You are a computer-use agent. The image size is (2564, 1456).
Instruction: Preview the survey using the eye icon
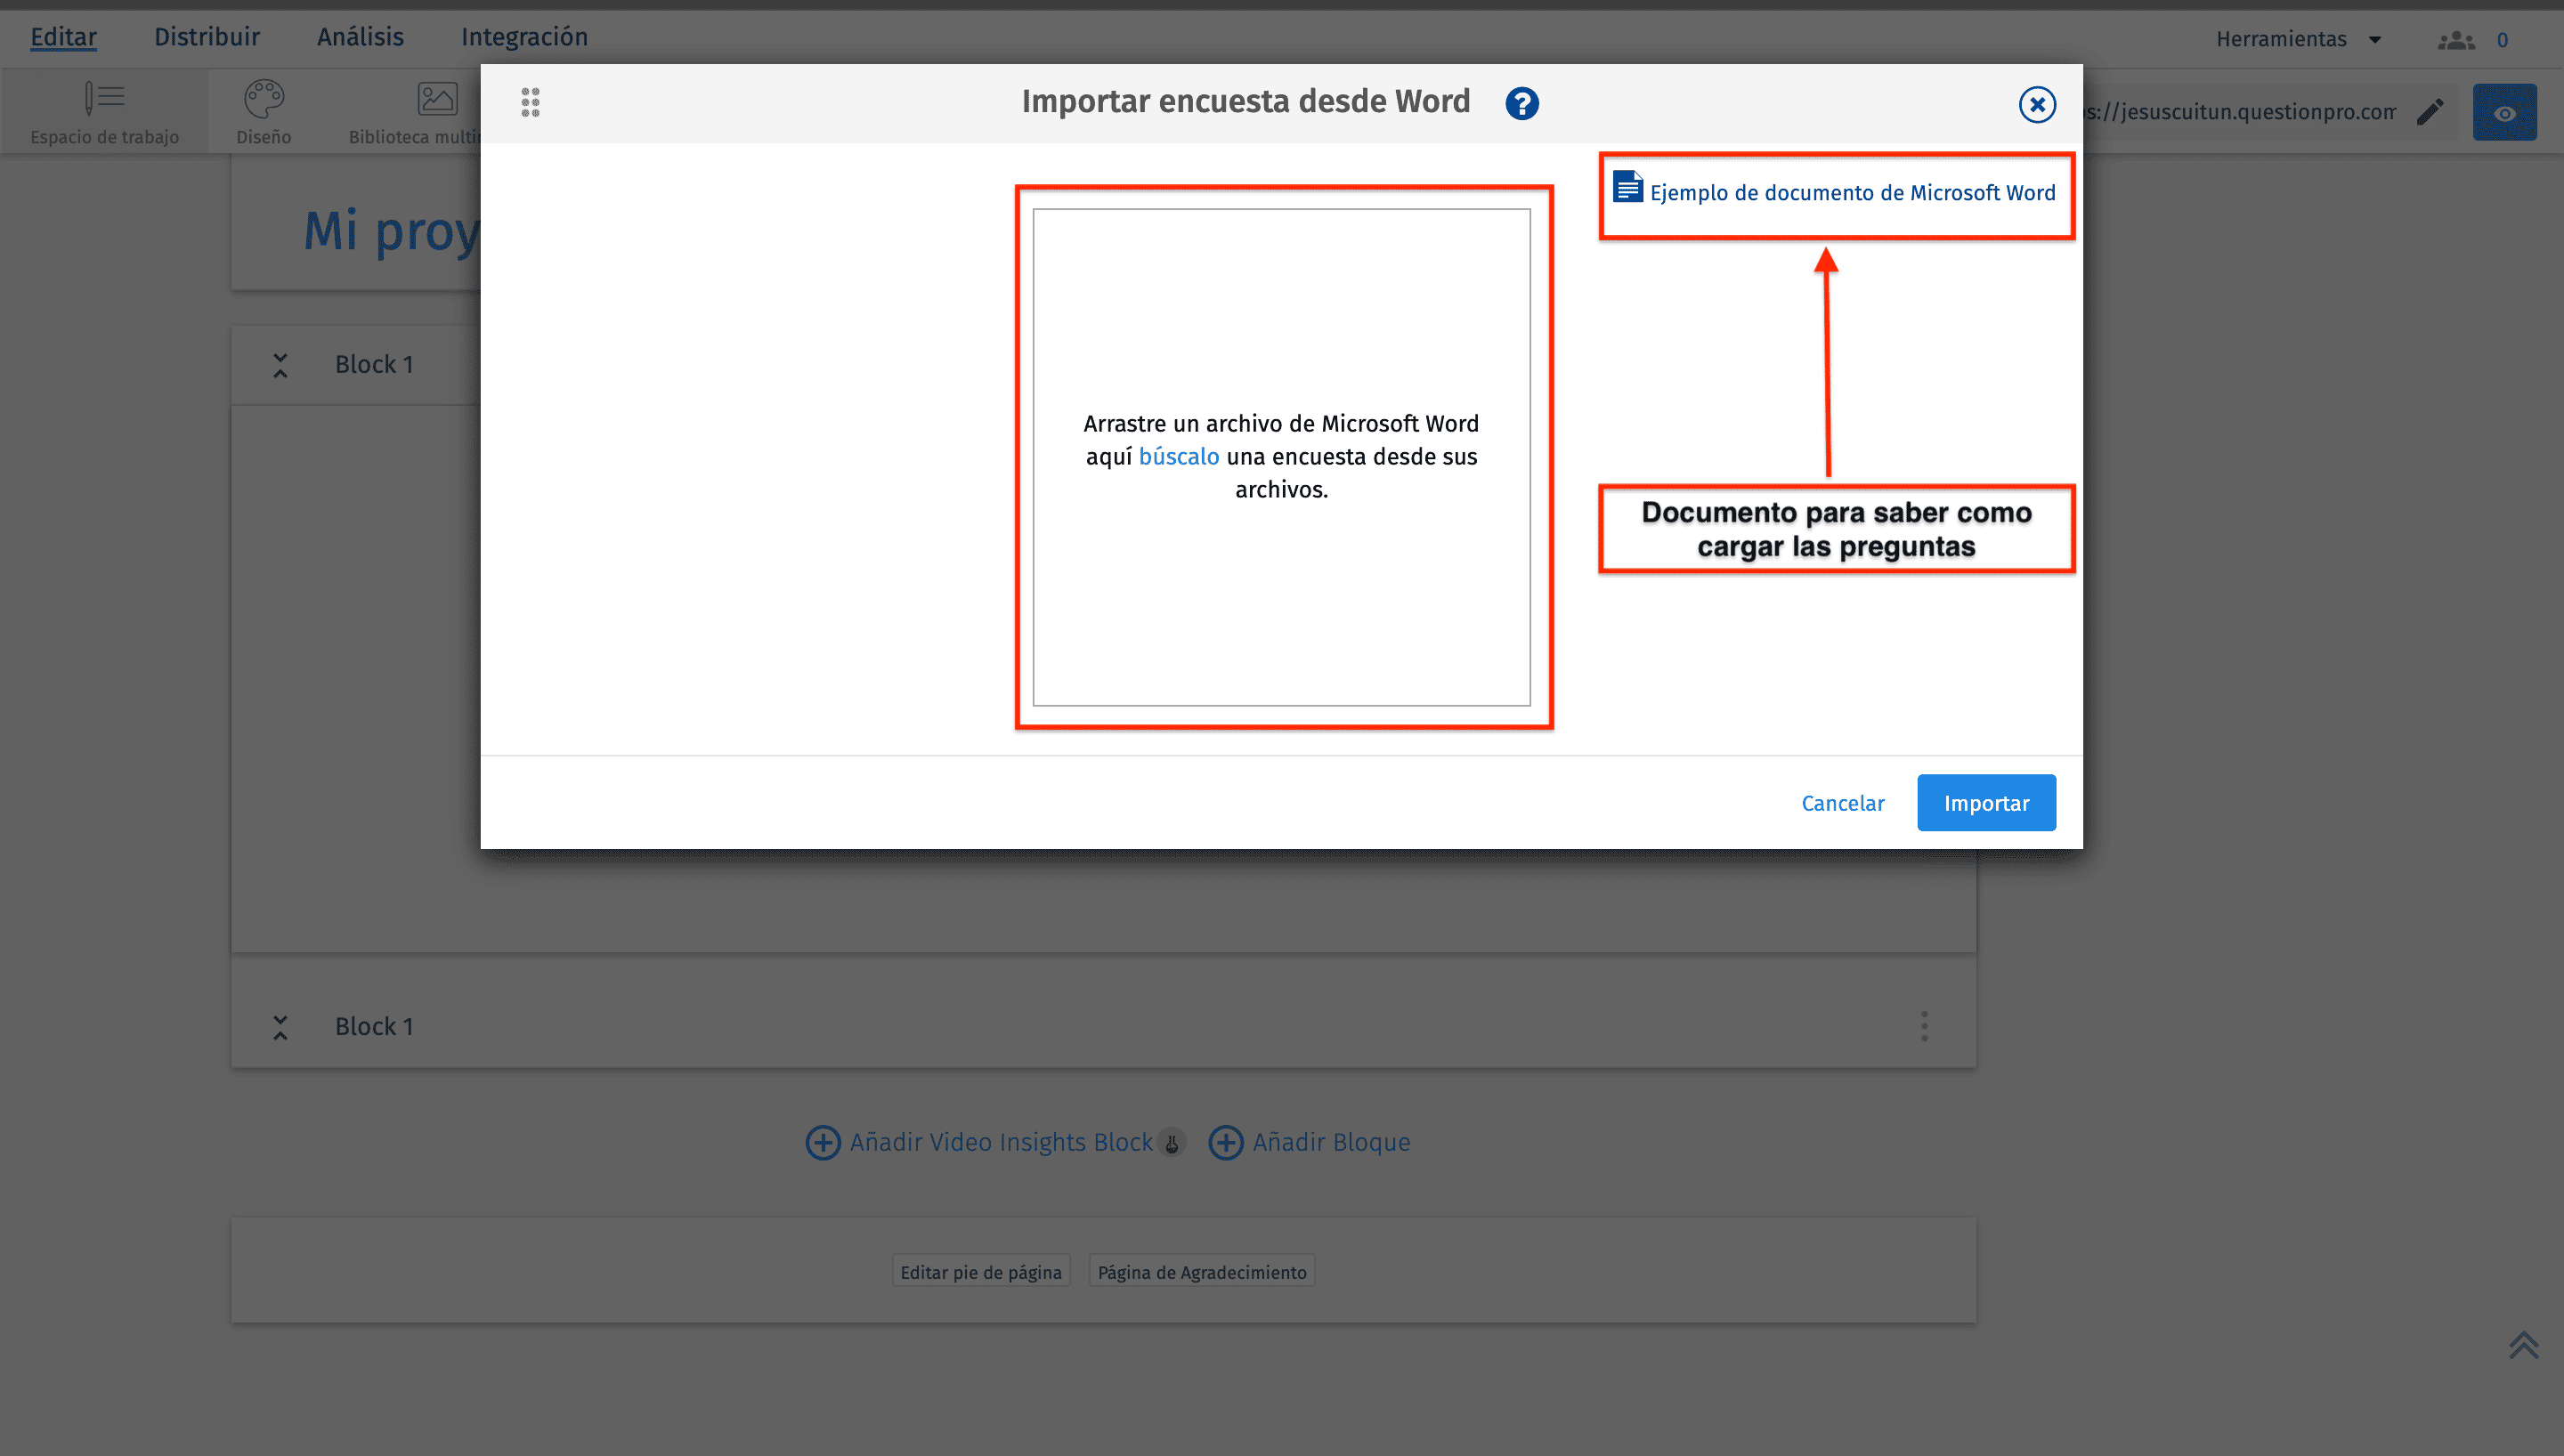point(2504,112)
